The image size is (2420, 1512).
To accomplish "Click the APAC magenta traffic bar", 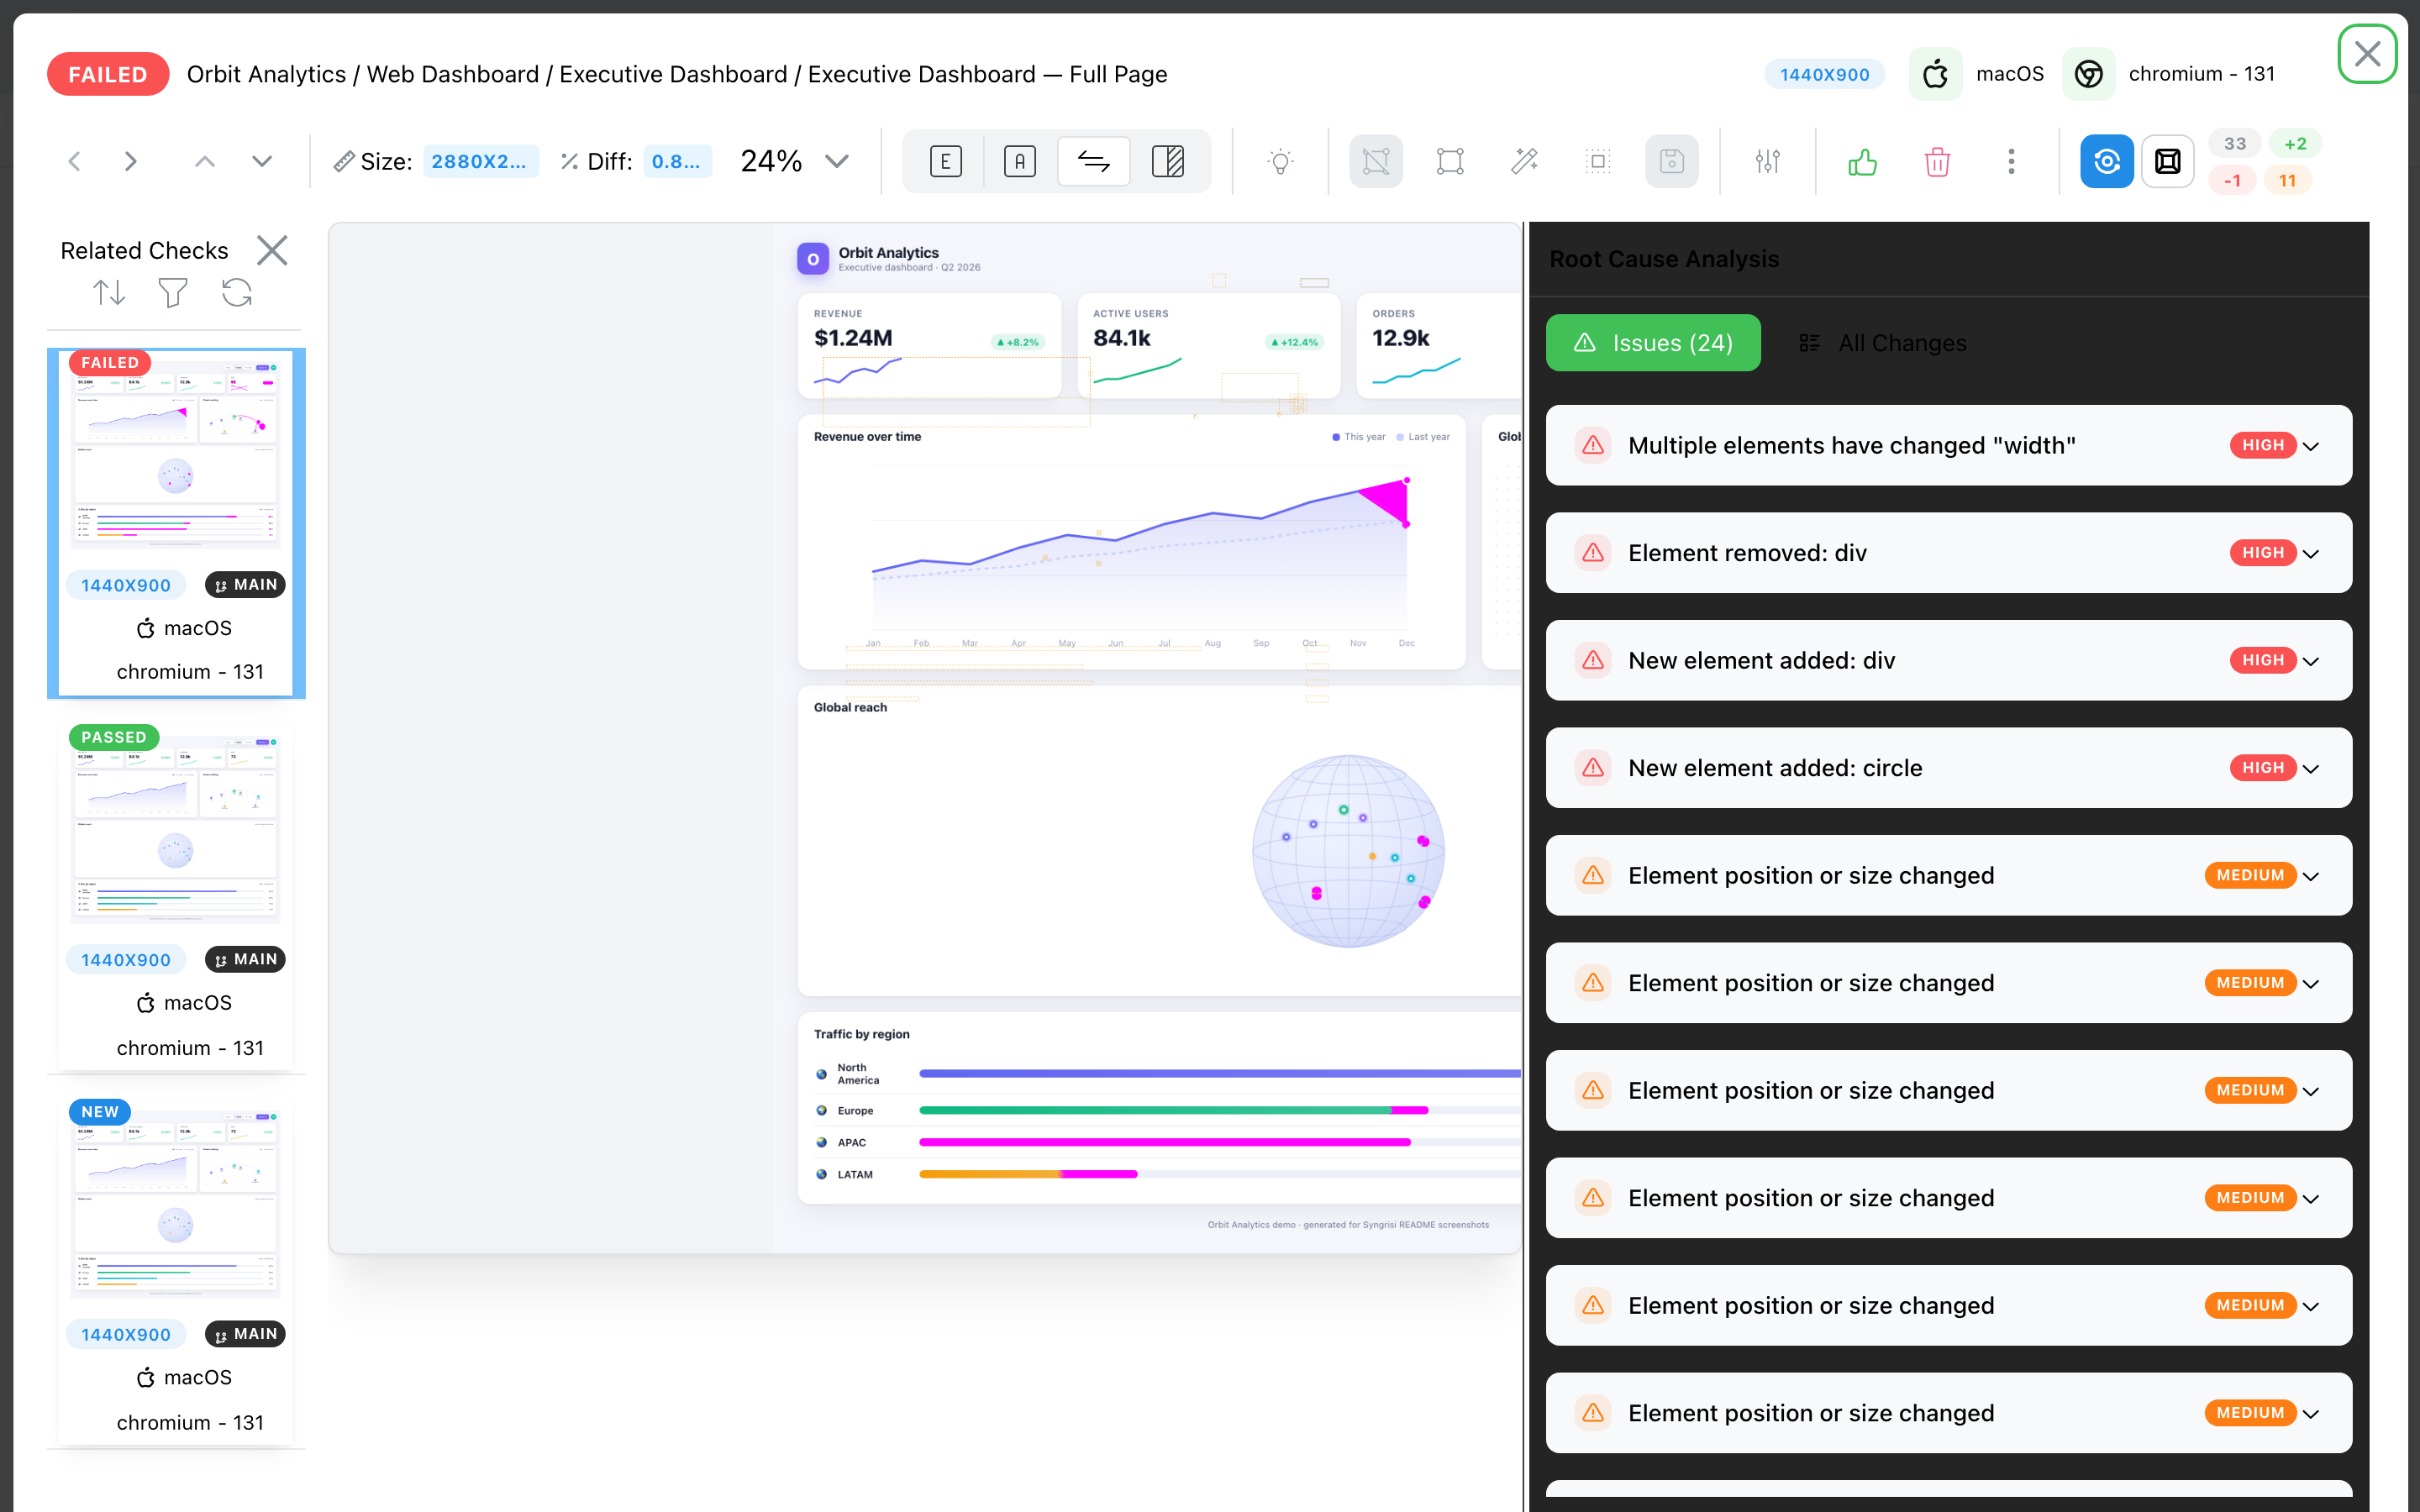I will 1164,1142.
